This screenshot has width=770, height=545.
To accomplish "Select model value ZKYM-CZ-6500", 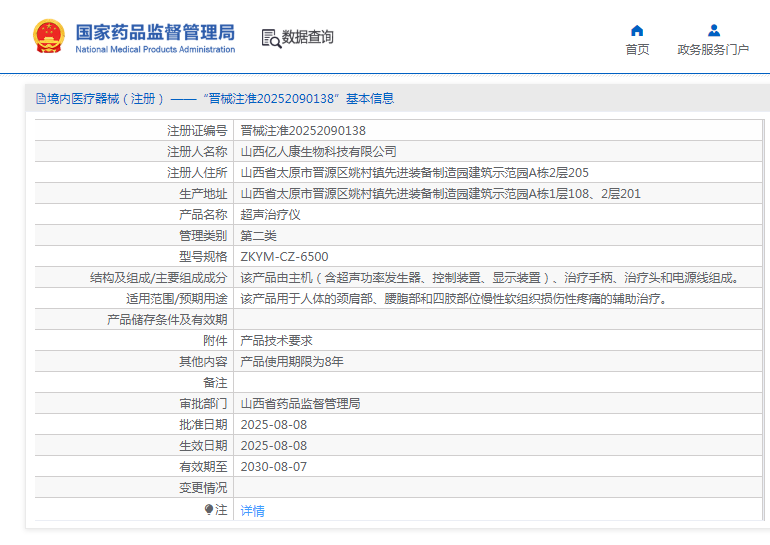I will click(x=284, y=256).
